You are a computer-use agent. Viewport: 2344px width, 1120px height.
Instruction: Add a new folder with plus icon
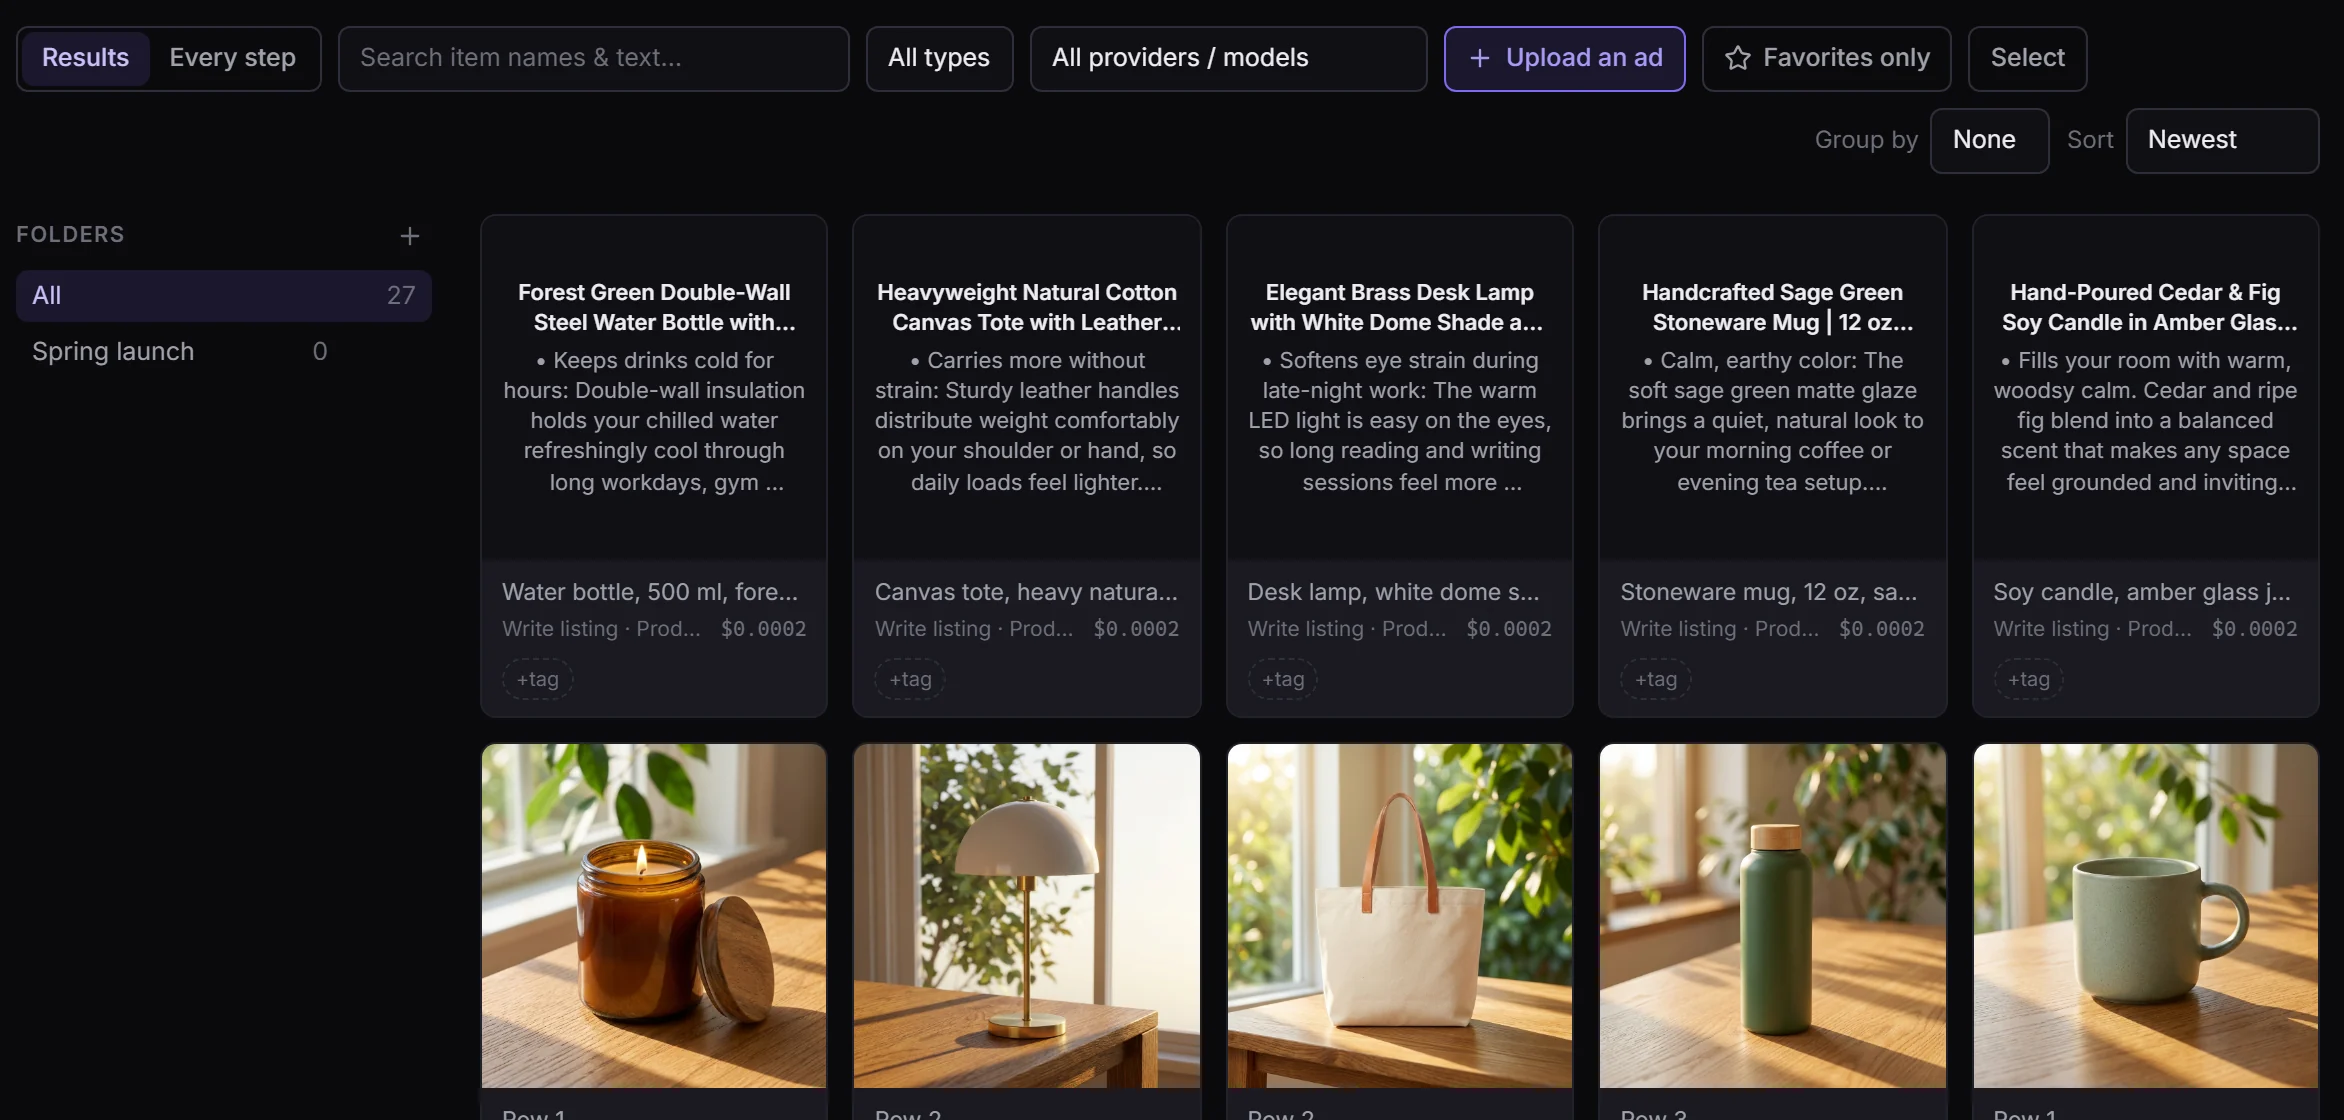[x=409, y=236]
